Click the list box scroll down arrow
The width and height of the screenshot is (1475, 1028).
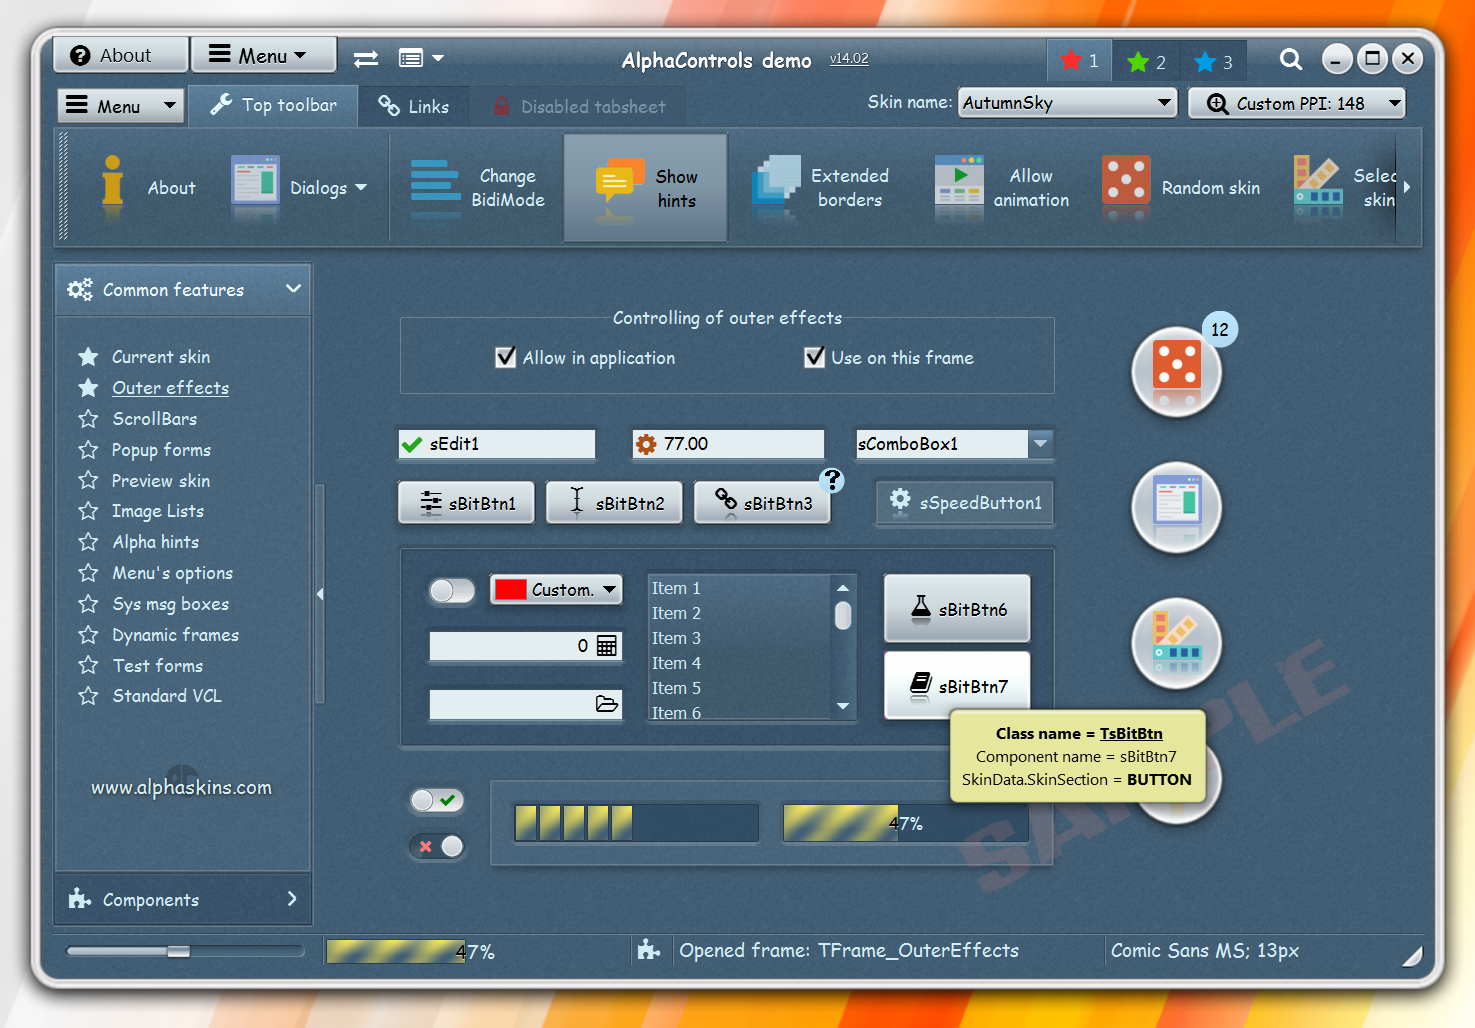[843, 706]
